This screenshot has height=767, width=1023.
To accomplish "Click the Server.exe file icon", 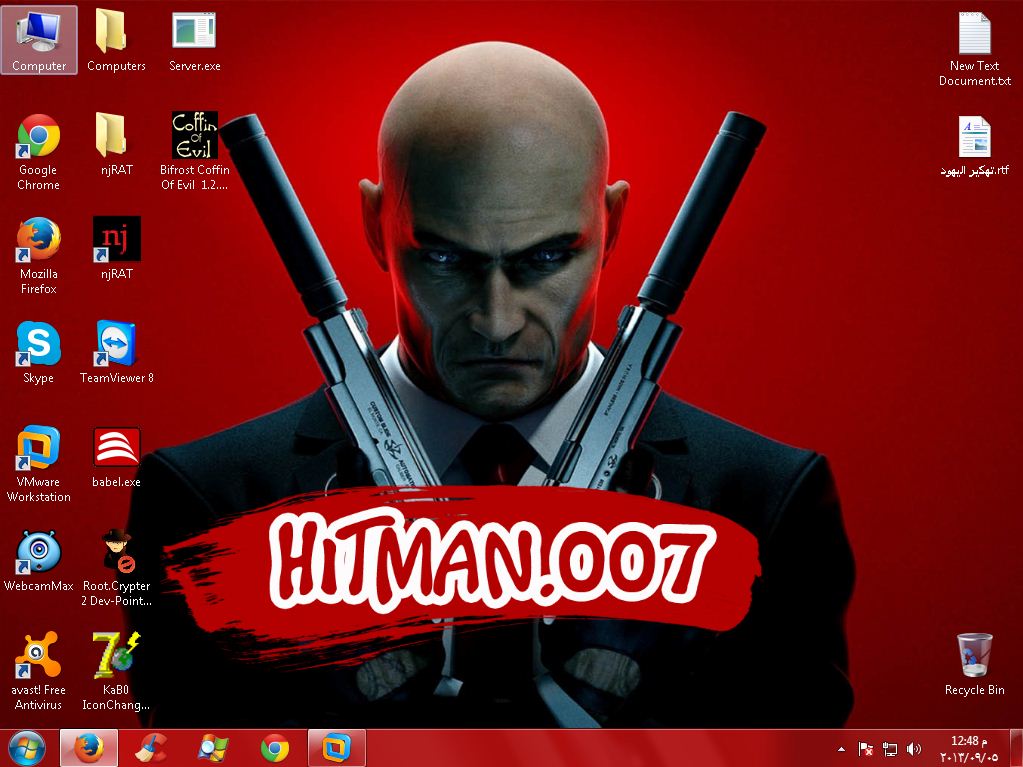I will 194,34.
